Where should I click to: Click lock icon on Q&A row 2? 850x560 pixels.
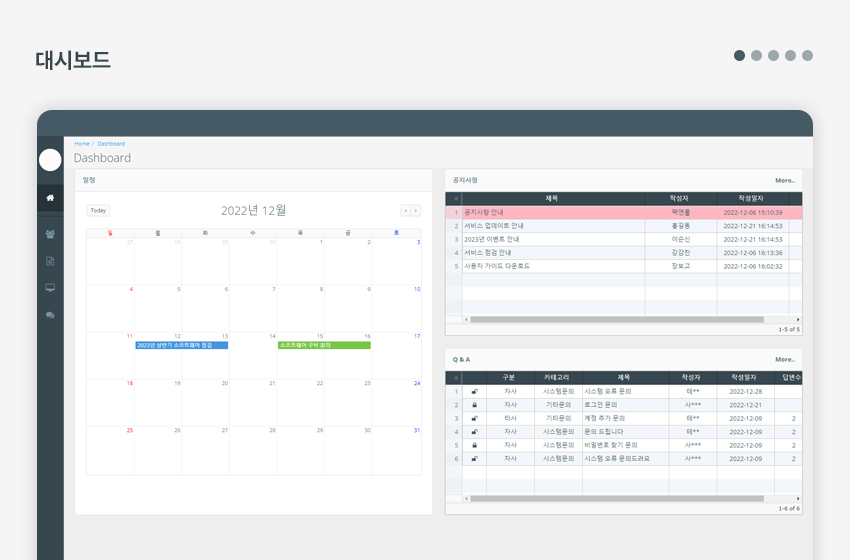474,405
